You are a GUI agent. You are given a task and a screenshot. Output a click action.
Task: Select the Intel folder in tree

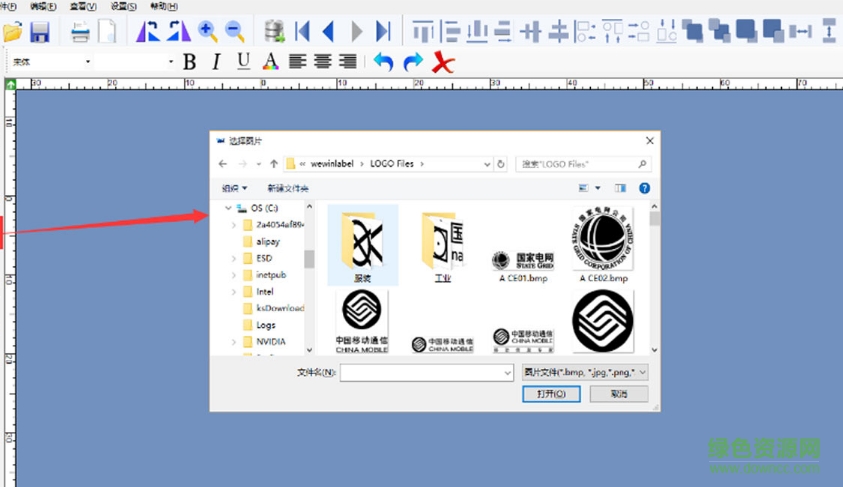265,292
